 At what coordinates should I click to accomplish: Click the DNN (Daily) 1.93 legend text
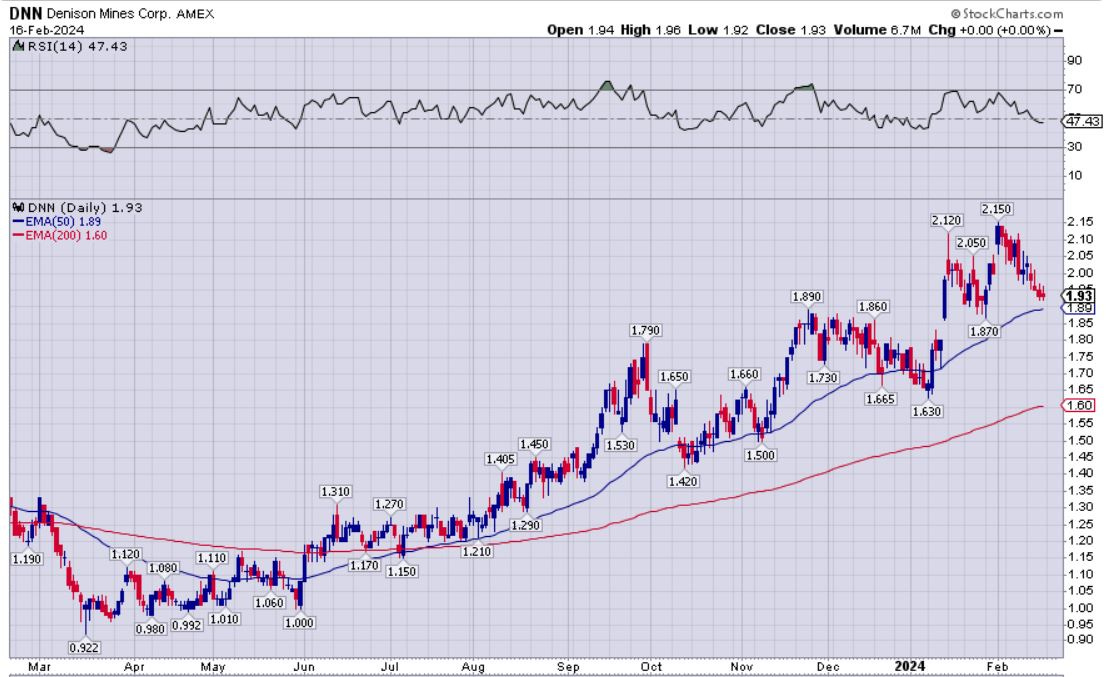pyautogui.click(x=85, y=208)
